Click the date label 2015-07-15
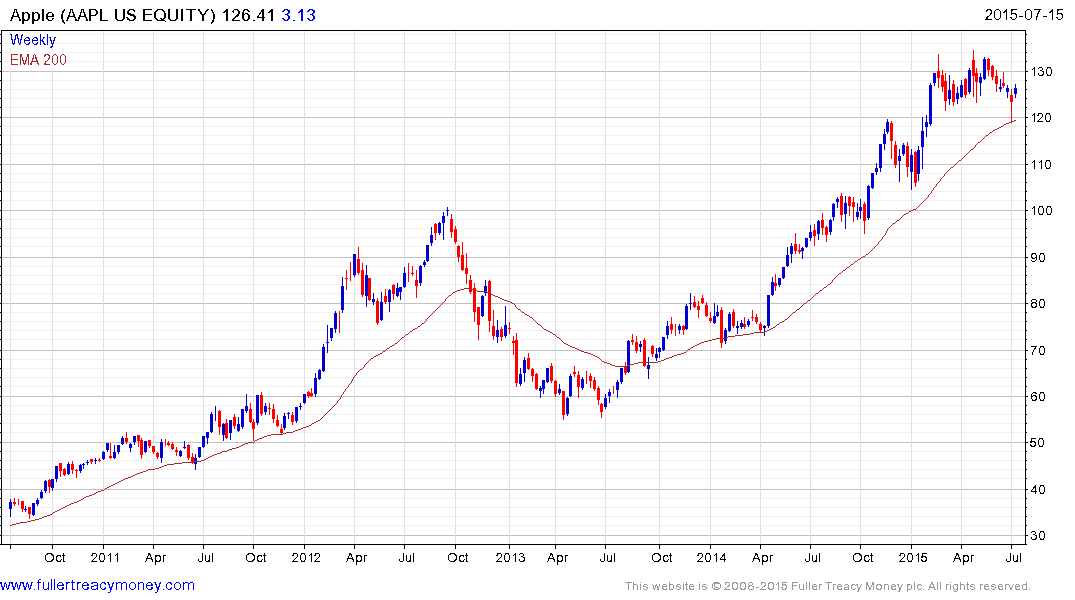 click(1024, 15)
